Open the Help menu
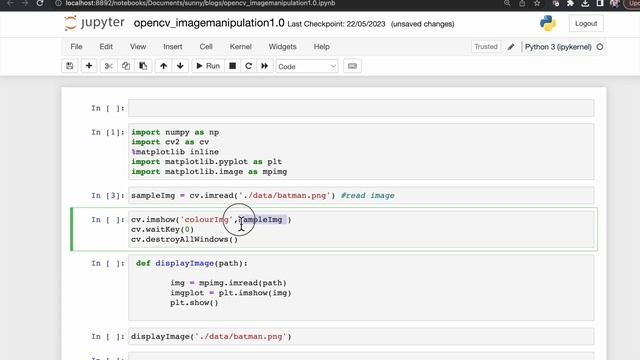Viewport: 640px width, 360px height. pyautogui.click(x=322, y=47)
